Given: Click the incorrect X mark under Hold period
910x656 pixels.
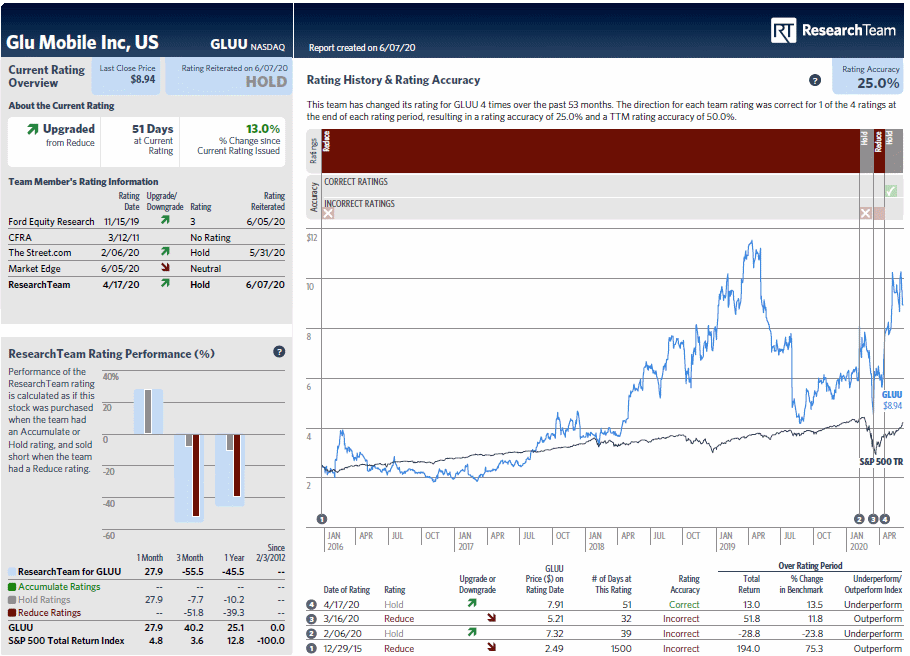Looking at the screenshot, I should tap(865, 214).
